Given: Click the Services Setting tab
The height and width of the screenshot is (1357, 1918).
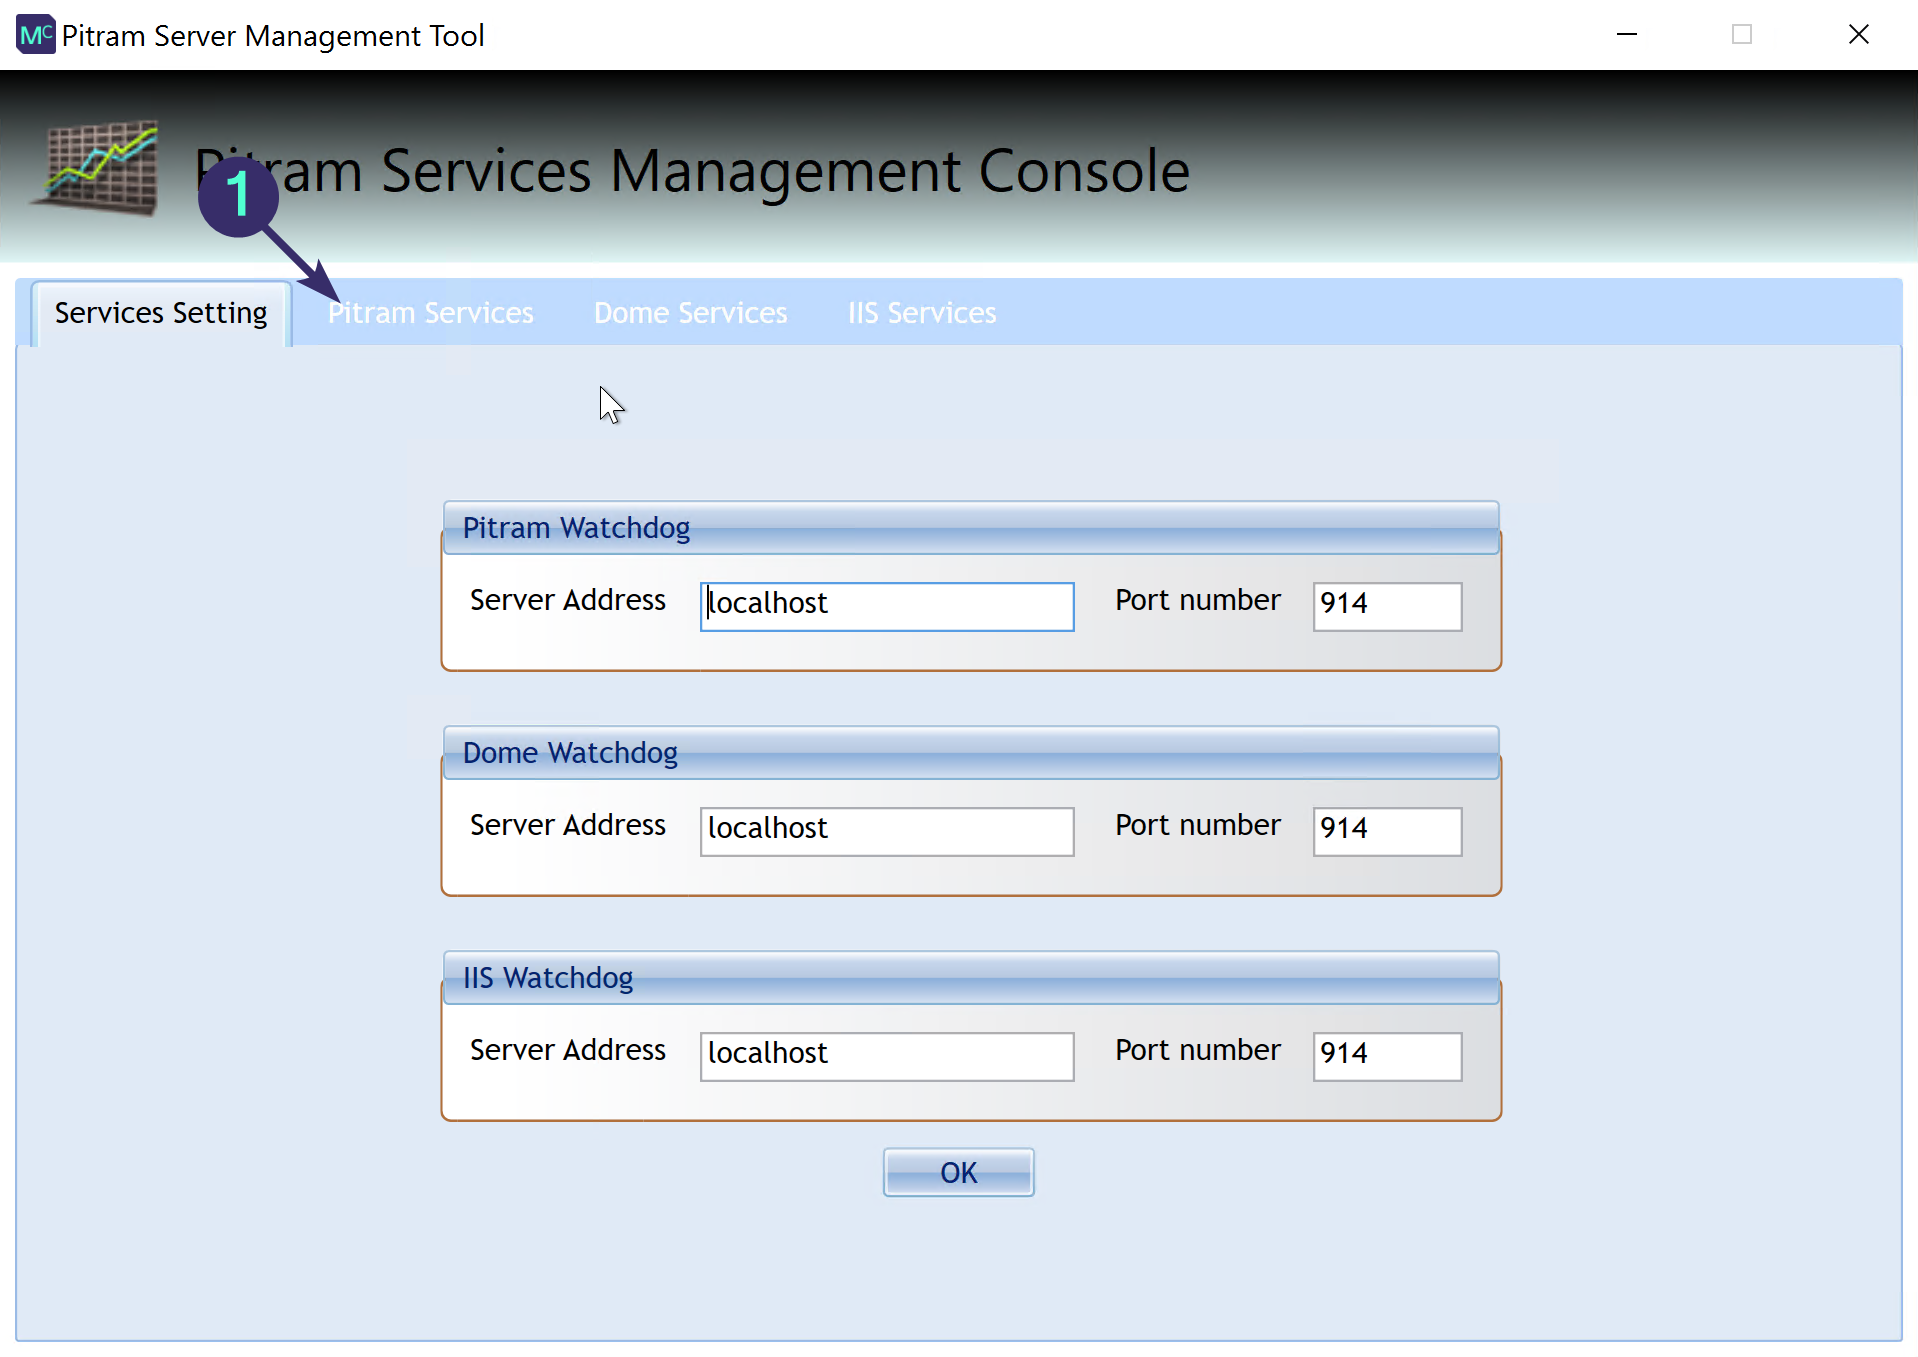Looking at the screenshot, I should point(161,313).
